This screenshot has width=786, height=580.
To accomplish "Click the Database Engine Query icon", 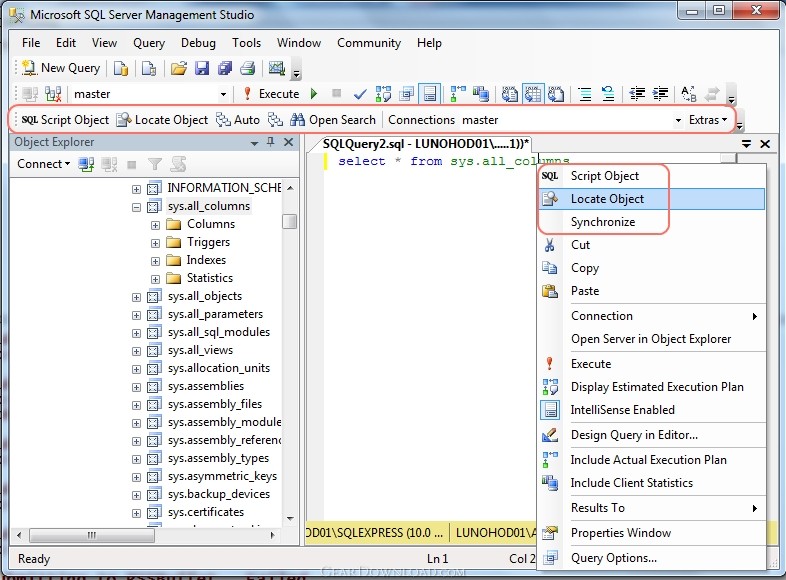I will coord(121,68).
